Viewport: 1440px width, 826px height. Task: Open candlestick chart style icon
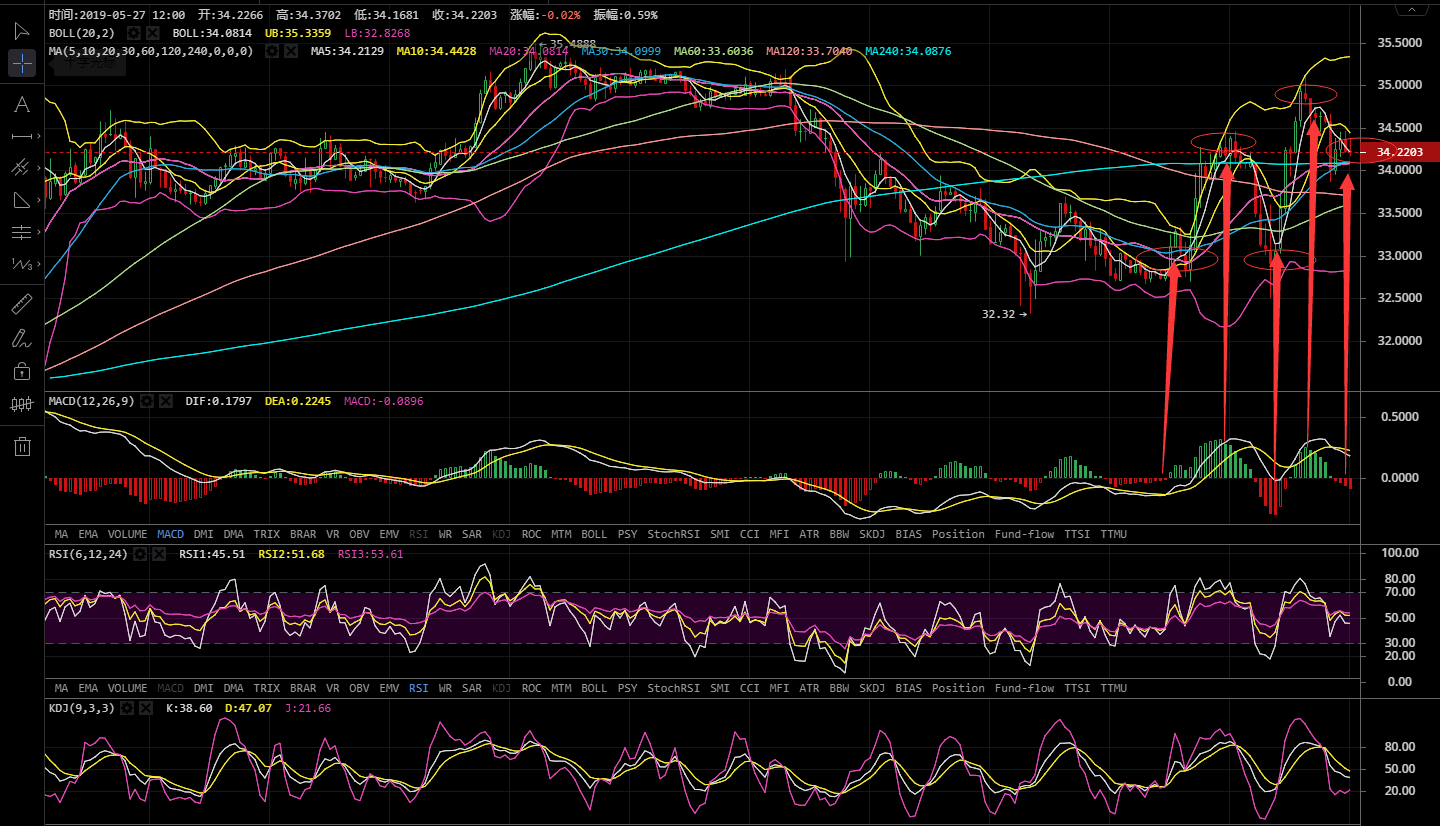coord(22,404)
